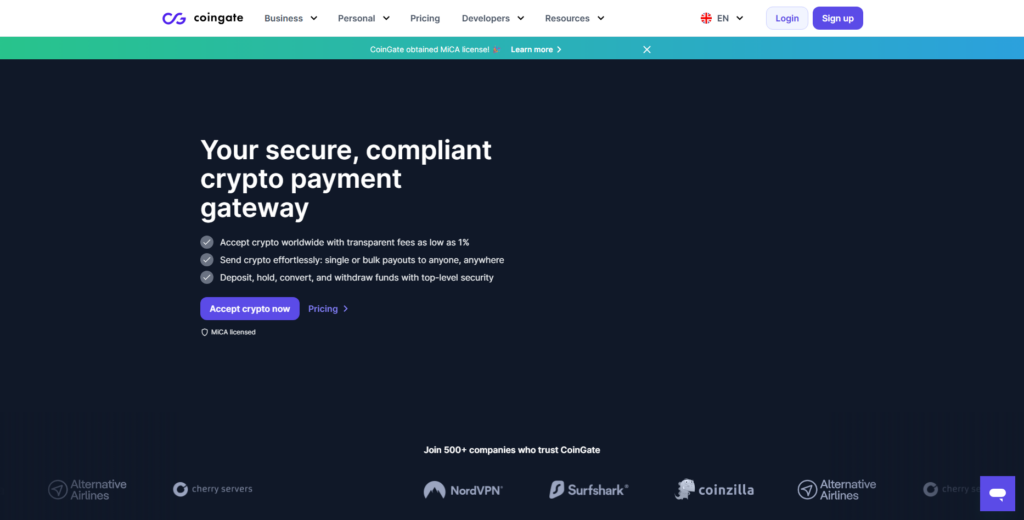The image size is (1024, 520).
Task: Open the Resources navigation menu
Action: [x=575, y=18]
